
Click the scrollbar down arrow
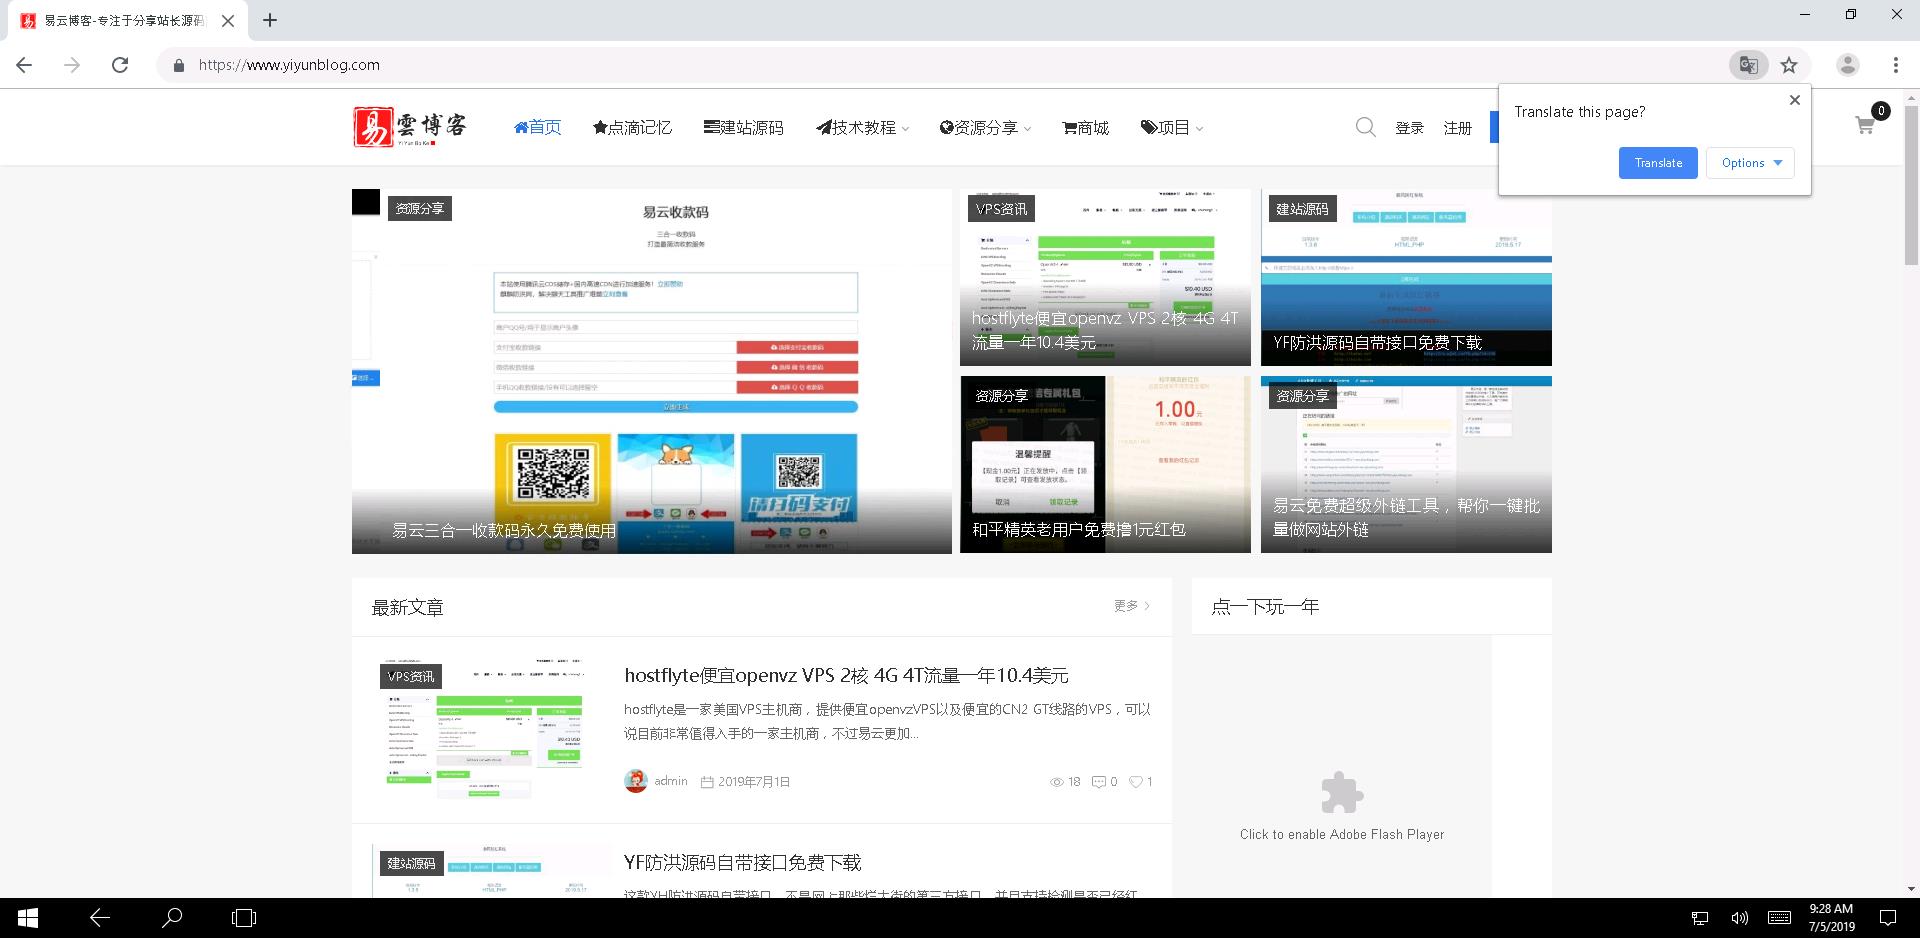pyautogui.click(x=1911, y=889)
